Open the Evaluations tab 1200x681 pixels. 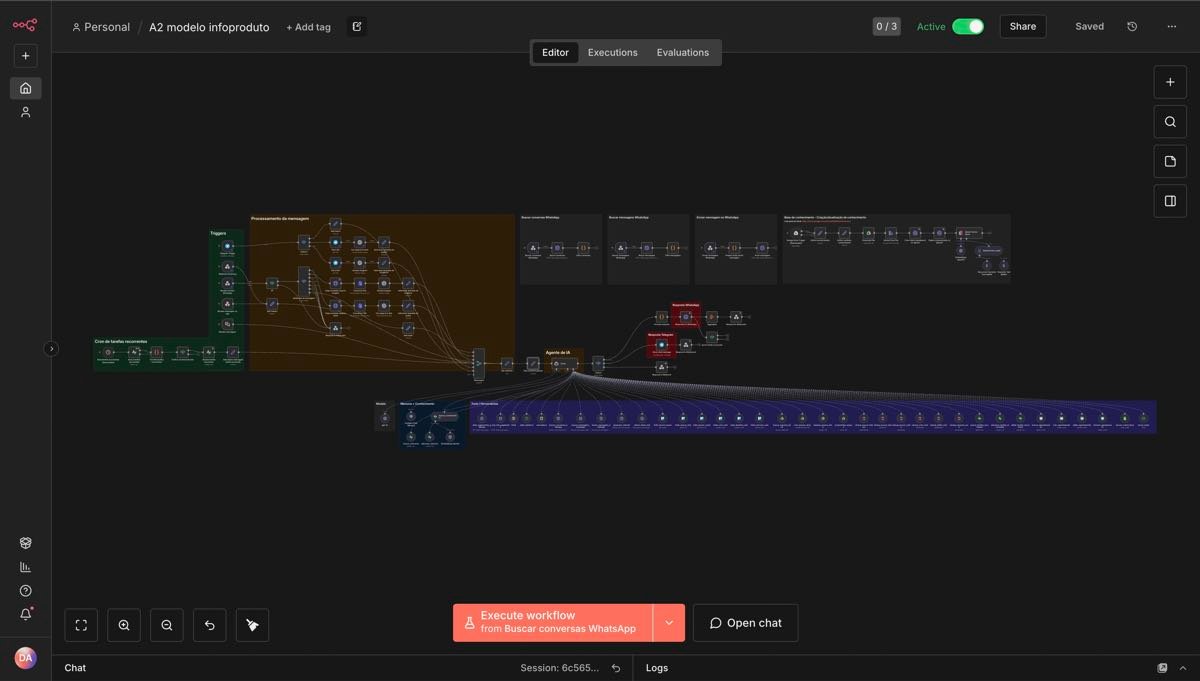click(683, 52)
